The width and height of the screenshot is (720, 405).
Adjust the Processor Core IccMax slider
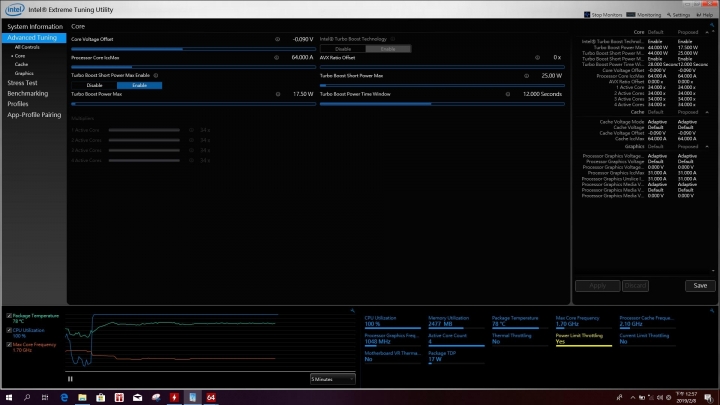coord(193,67)
